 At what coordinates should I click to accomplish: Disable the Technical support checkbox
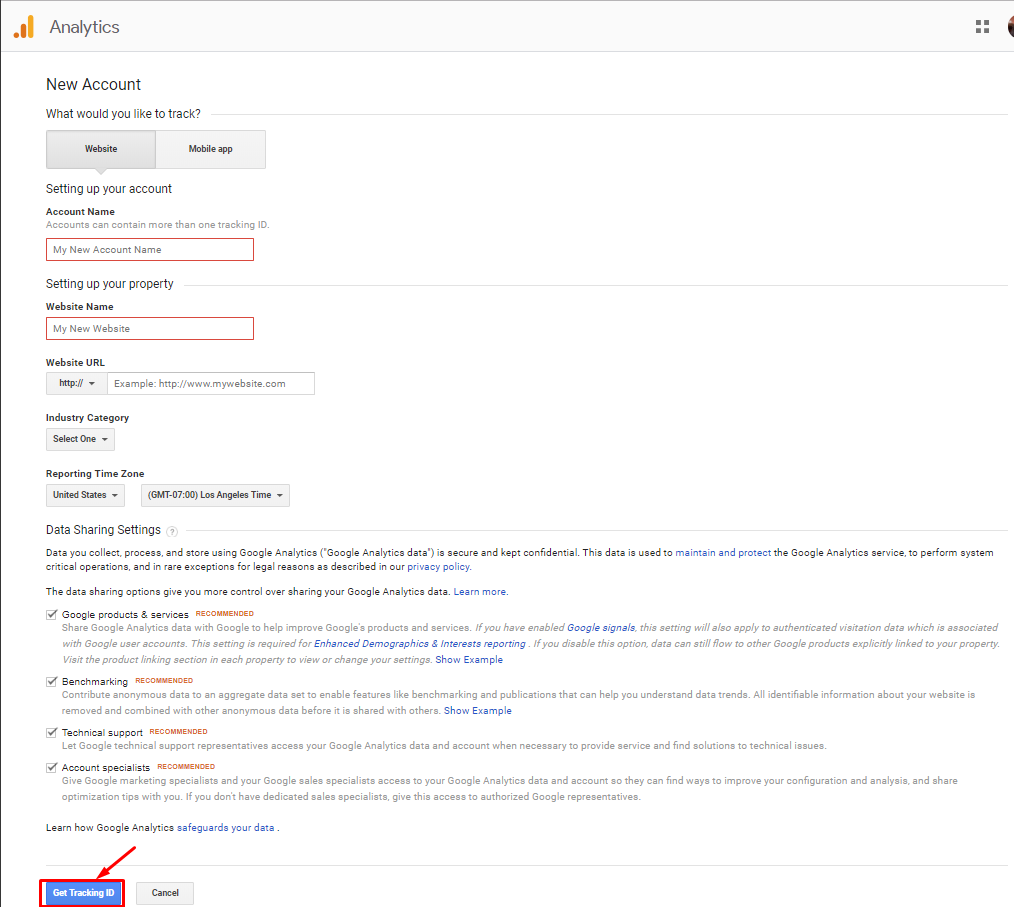point(52,733)
